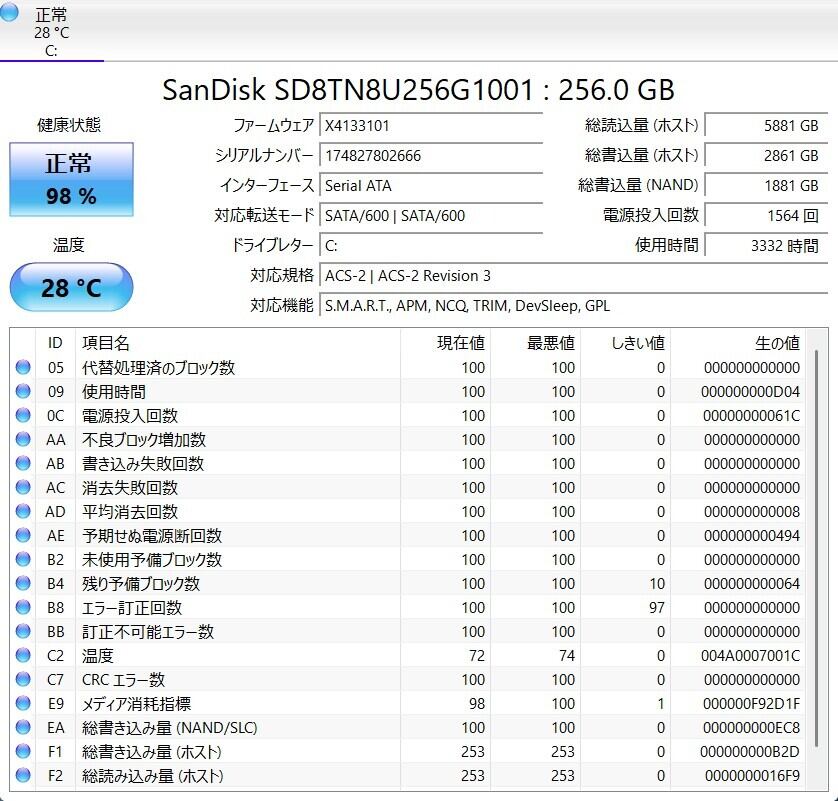Click the status orb for 使用時間 row
Screen dimensions: 838x801
tap(23, 392)
